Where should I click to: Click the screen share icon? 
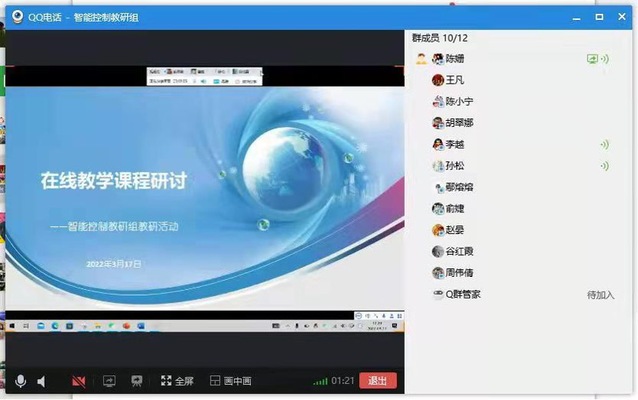(x=109, y=381)
